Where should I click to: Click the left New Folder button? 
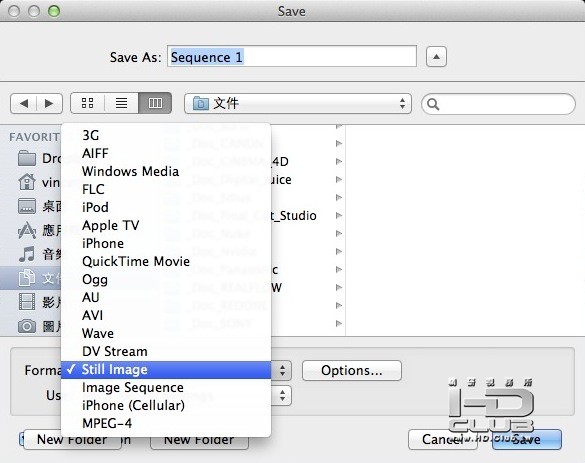coord(72,440)
